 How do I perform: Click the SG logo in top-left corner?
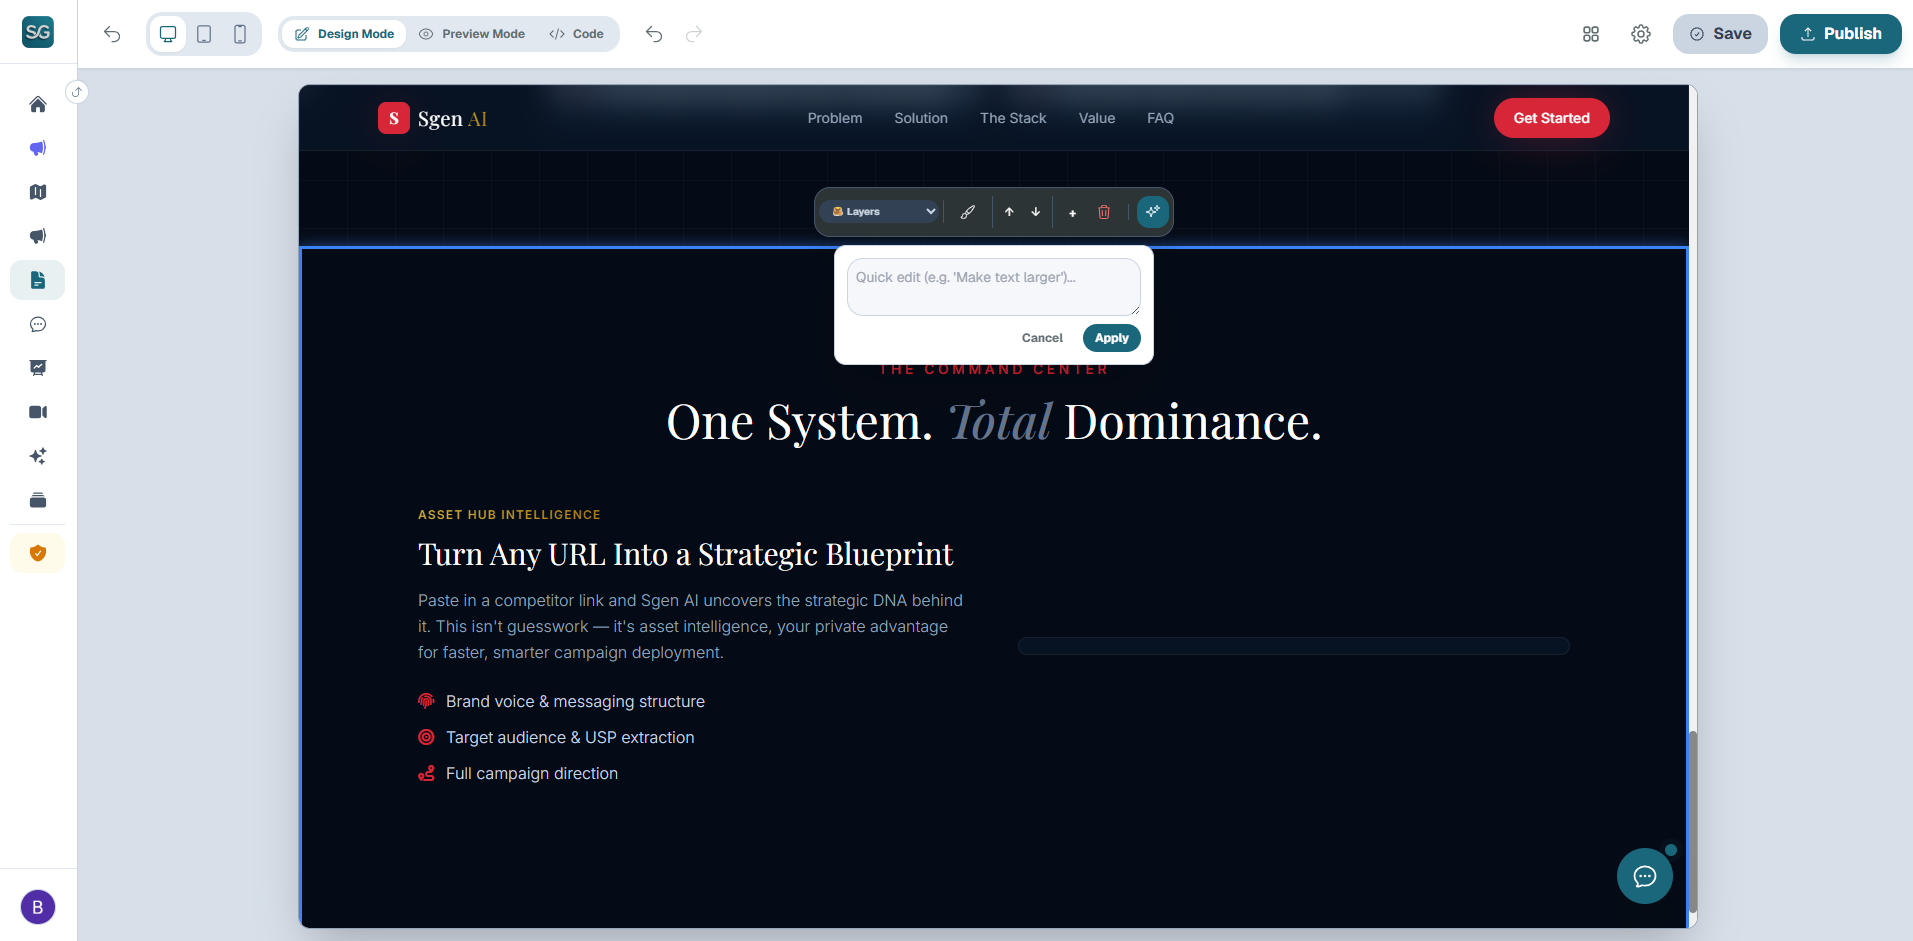click(x=38, y=32)
